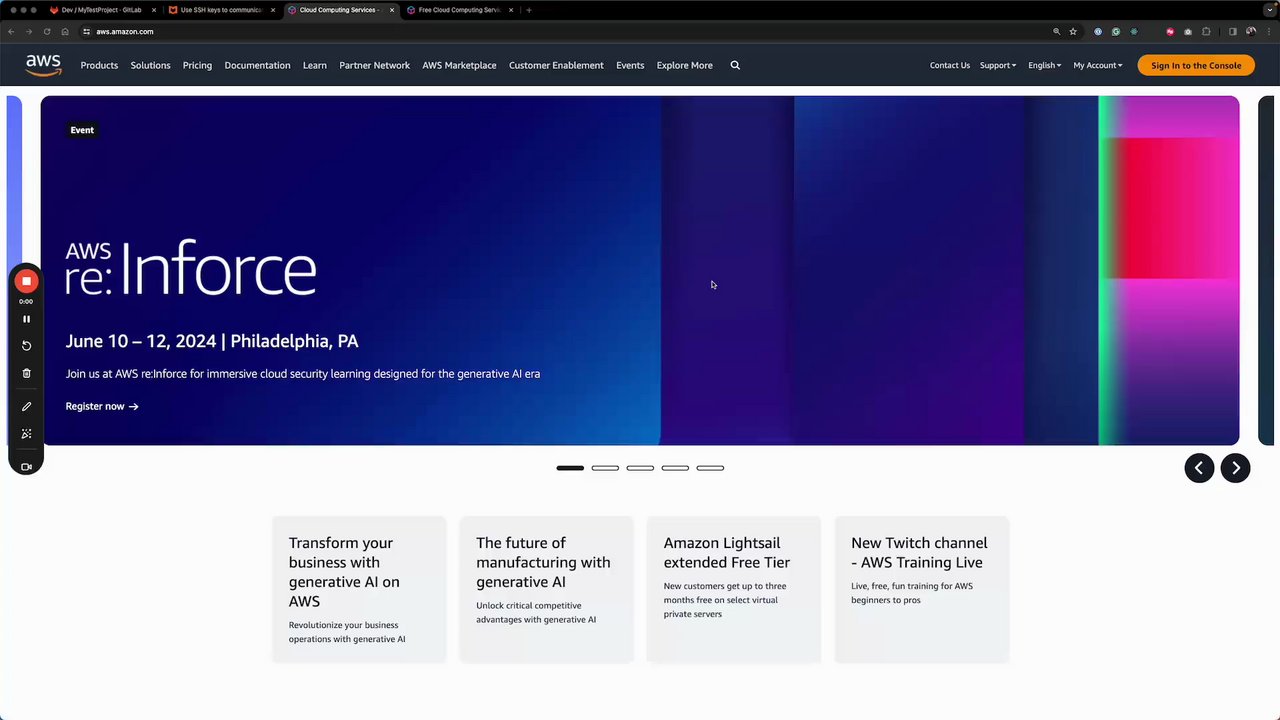
Task: Close the Free Cloud Computing Services tab
Action: pos(511,10)
